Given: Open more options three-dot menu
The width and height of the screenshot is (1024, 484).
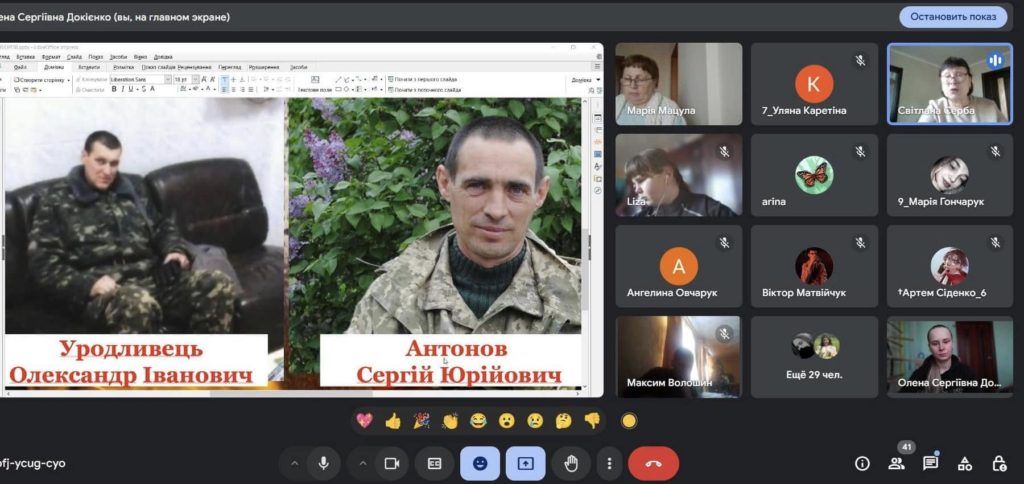Looking at the screenshot, I should tap(609, 463).
